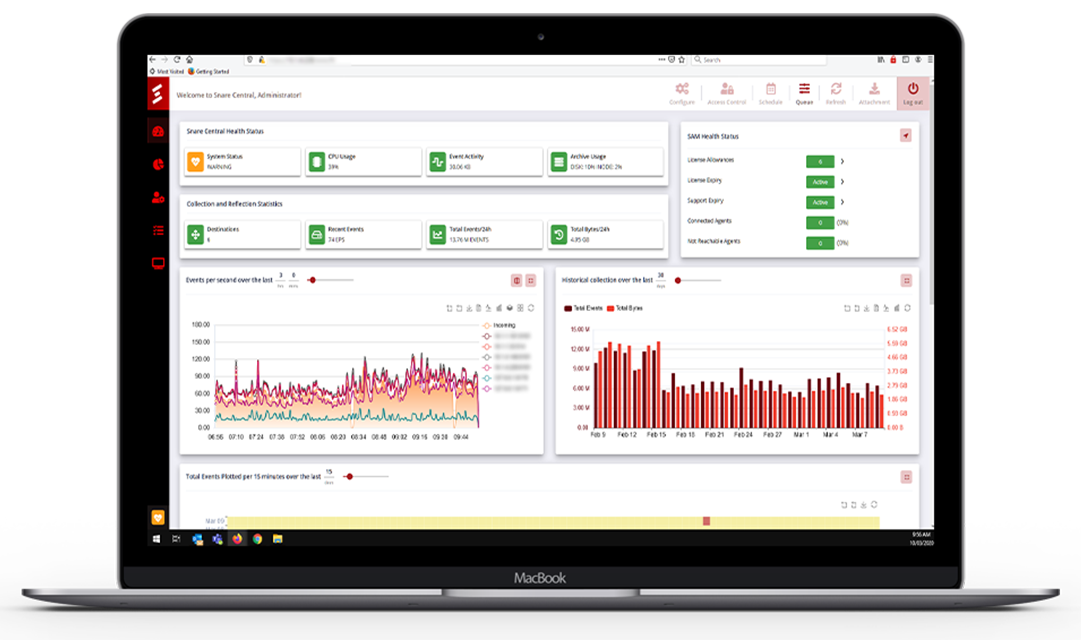Click the browser back arrow
Viewport: 1081px width, 640px height.
coord(152,60)
